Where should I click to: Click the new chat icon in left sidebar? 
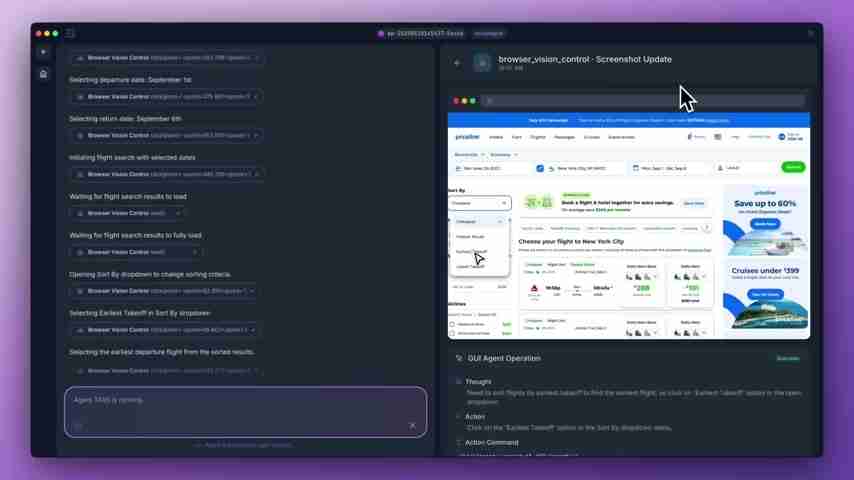(x=44, y=52)
